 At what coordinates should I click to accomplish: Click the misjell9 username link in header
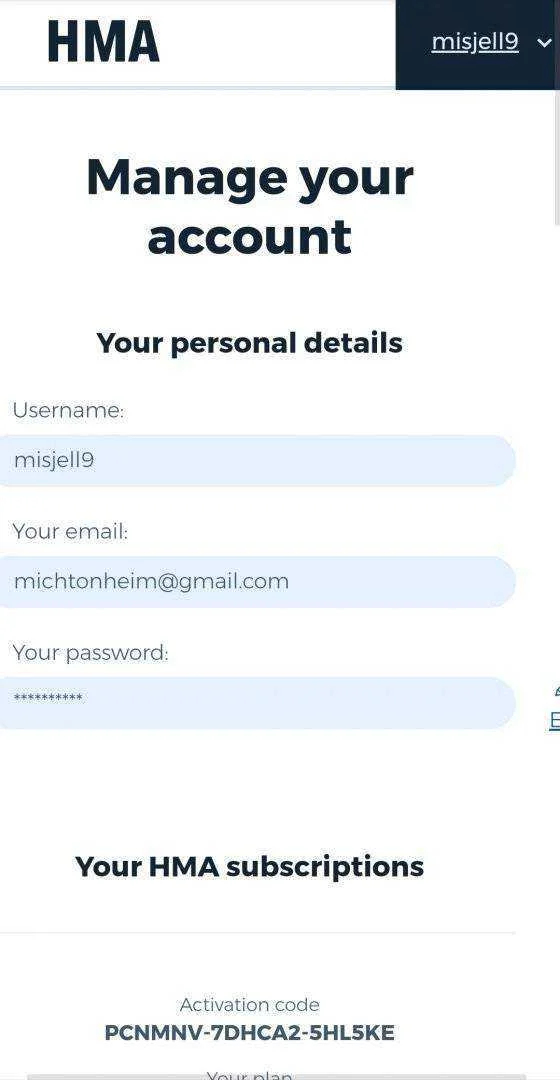point(475,43)
